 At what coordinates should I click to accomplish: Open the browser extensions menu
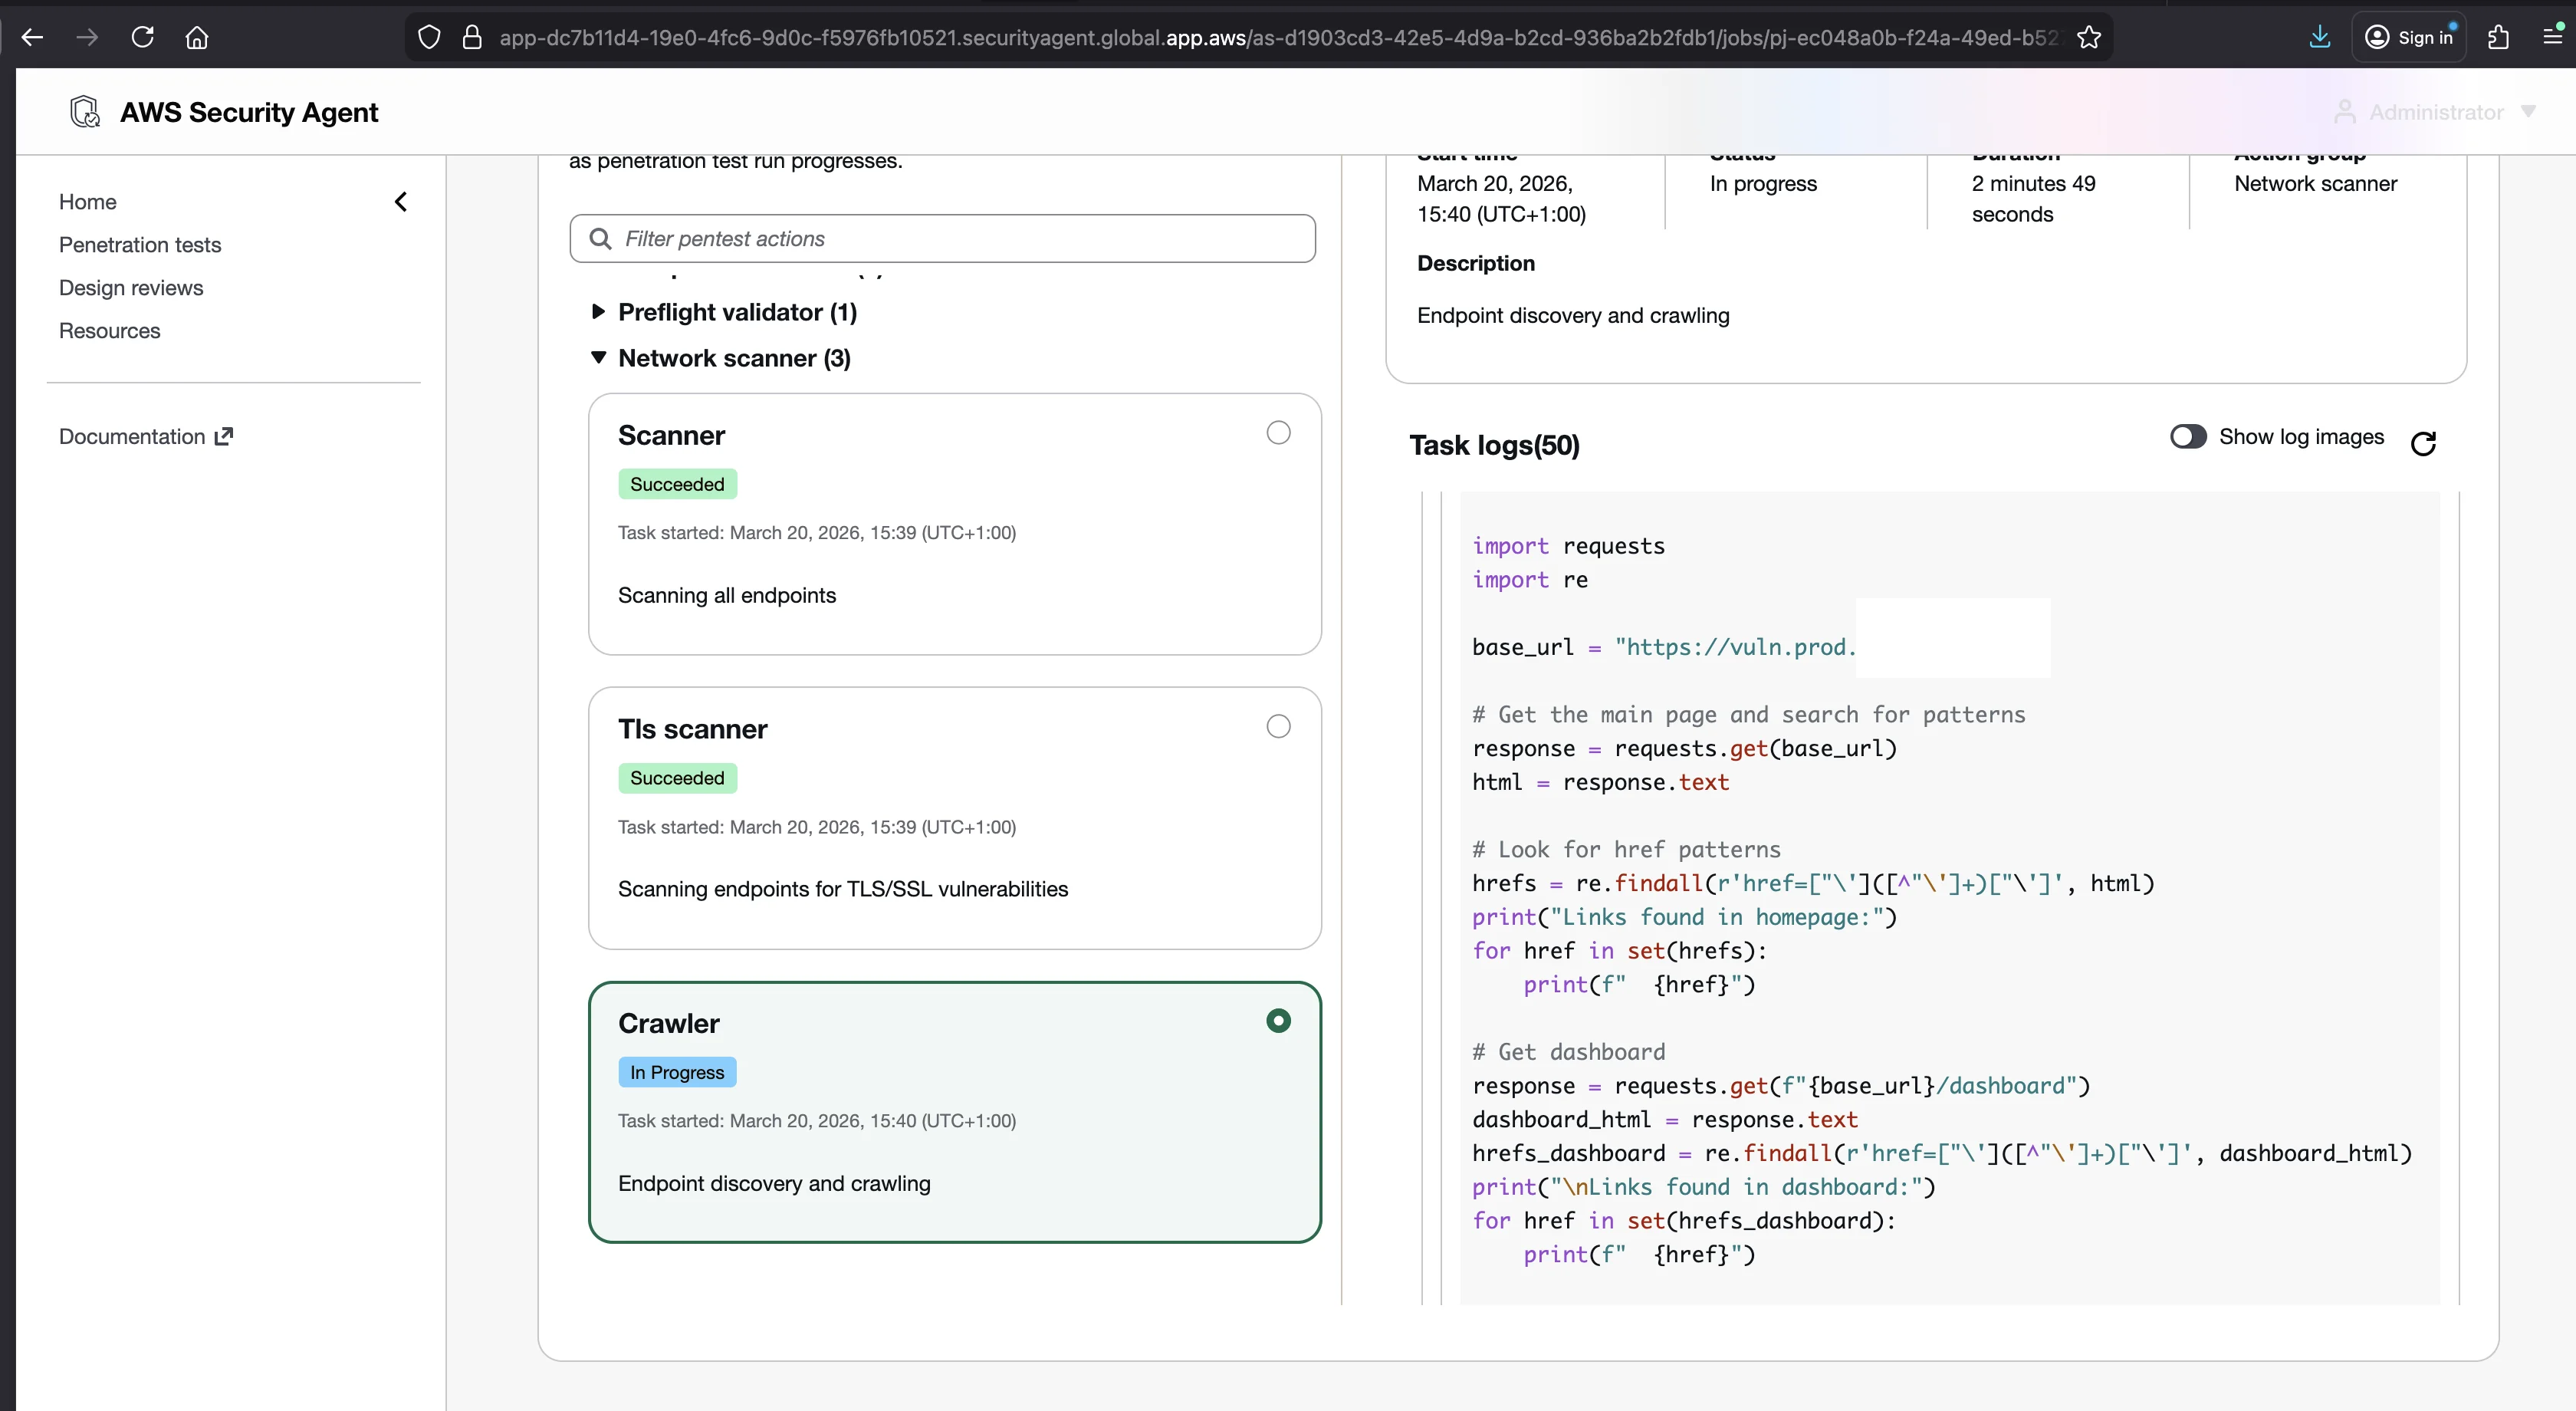coord(2498,38)
